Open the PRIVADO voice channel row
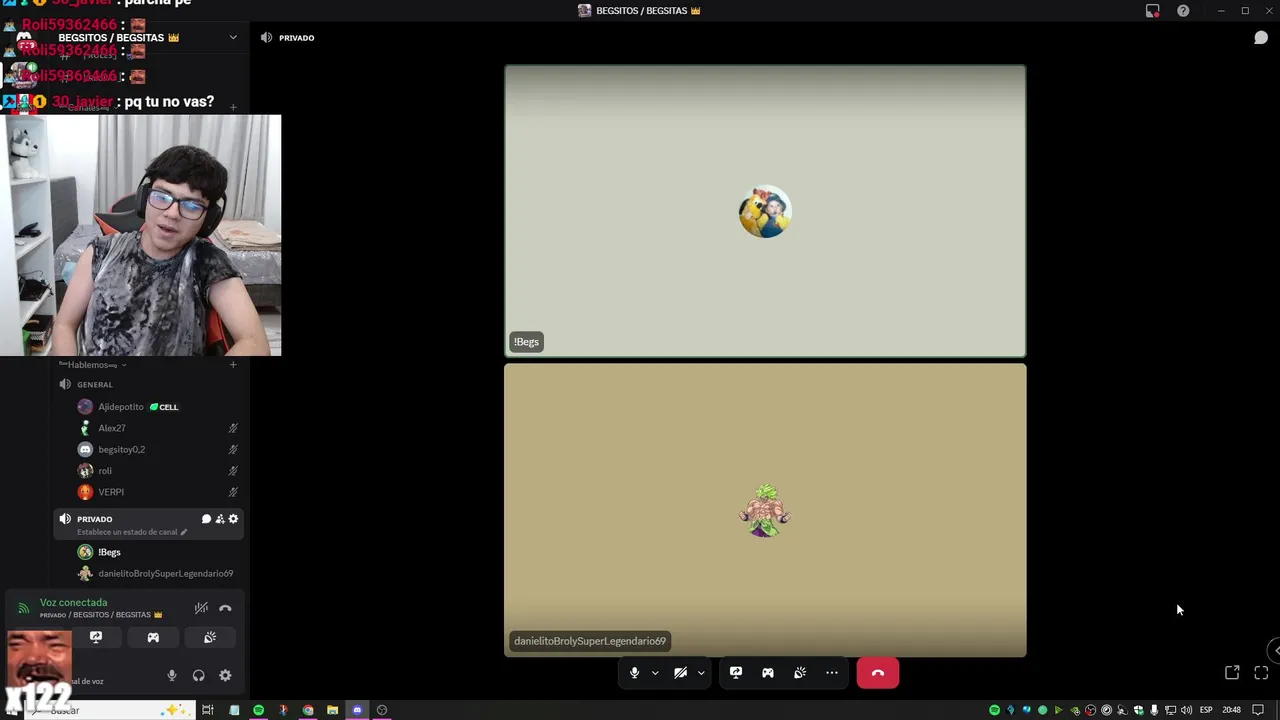The width and height of the screenshot is (1280, 720). pos(150,524)
